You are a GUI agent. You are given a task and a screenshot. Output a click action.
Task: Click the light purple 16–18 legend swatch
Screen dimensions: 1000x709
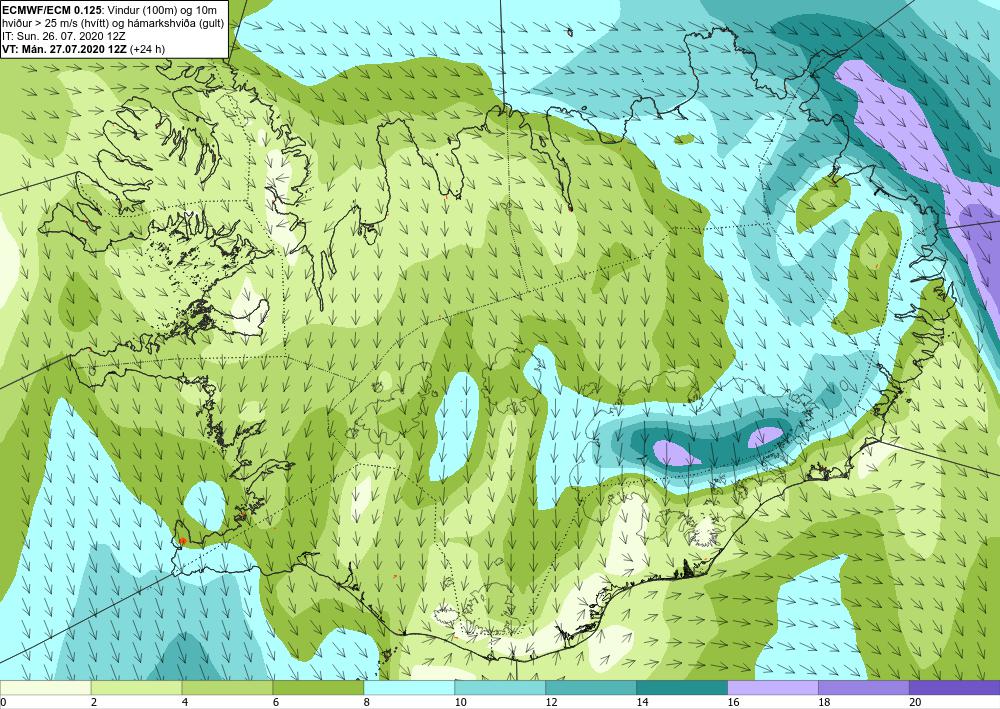(x=772, y=687)
